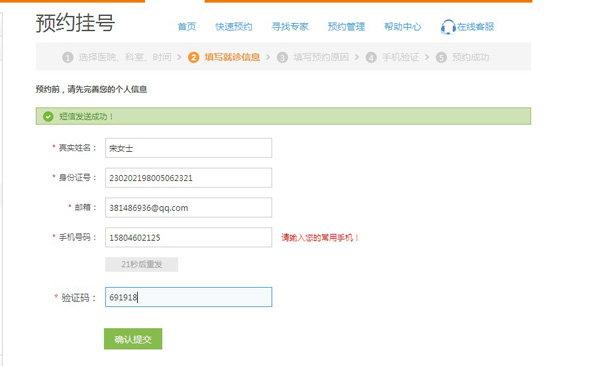Click the 预约前，请先完善您的个人信息 heading

click(x=91, y=89)
